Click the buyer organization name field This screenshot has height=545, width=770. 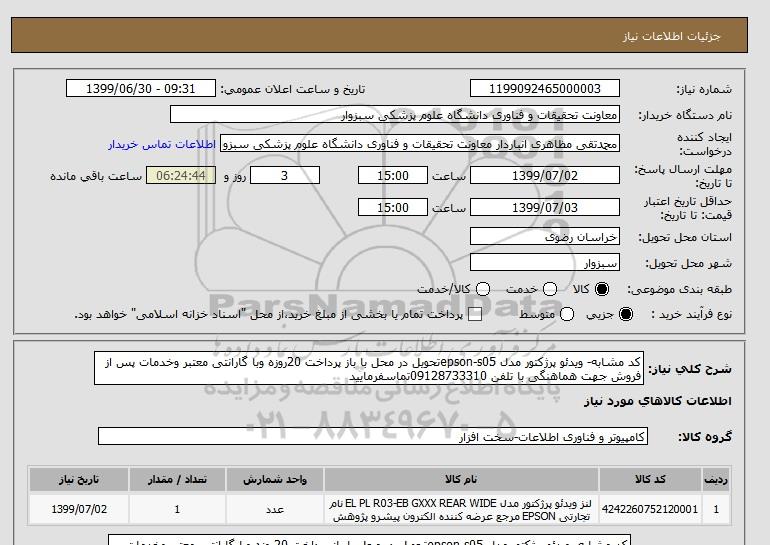point(394,115)
